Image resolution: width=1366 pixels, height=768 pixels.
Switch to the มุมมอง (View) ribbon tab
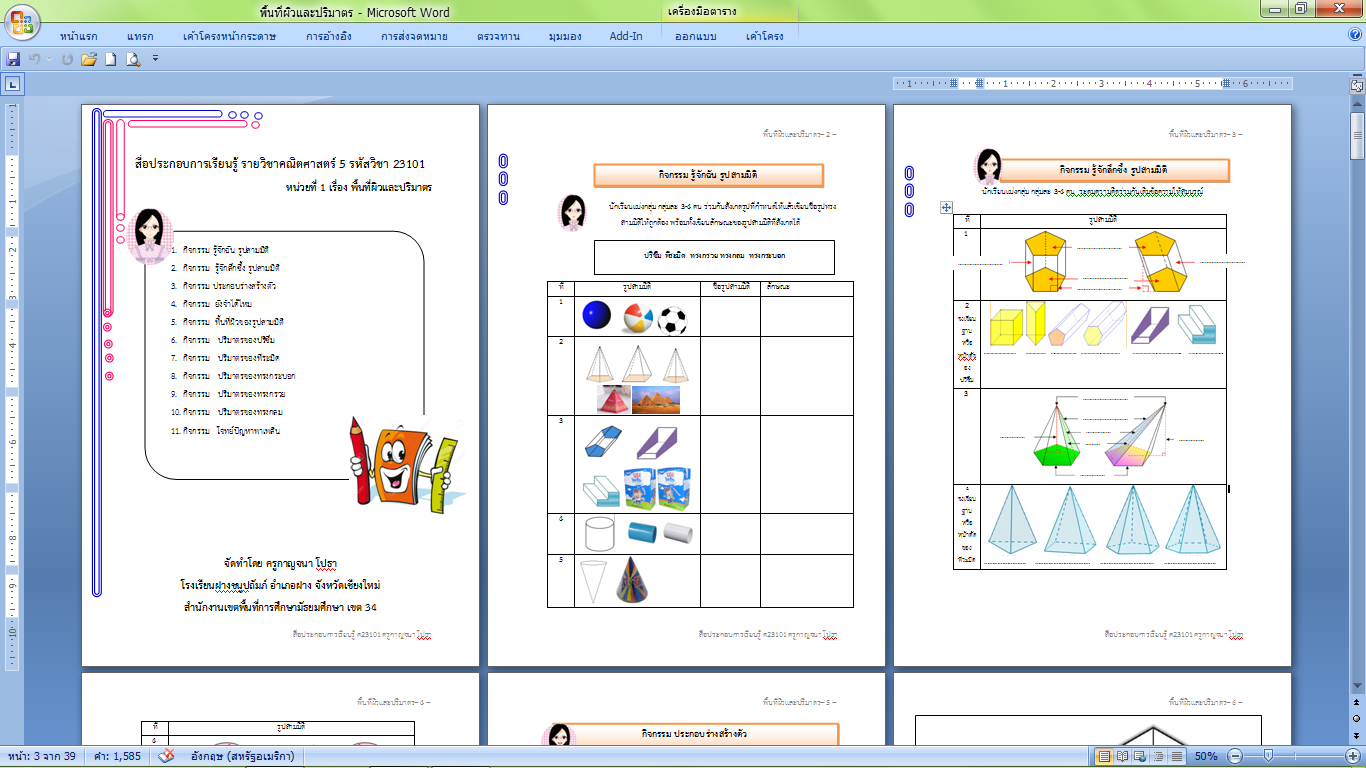(x=567, y=36)
